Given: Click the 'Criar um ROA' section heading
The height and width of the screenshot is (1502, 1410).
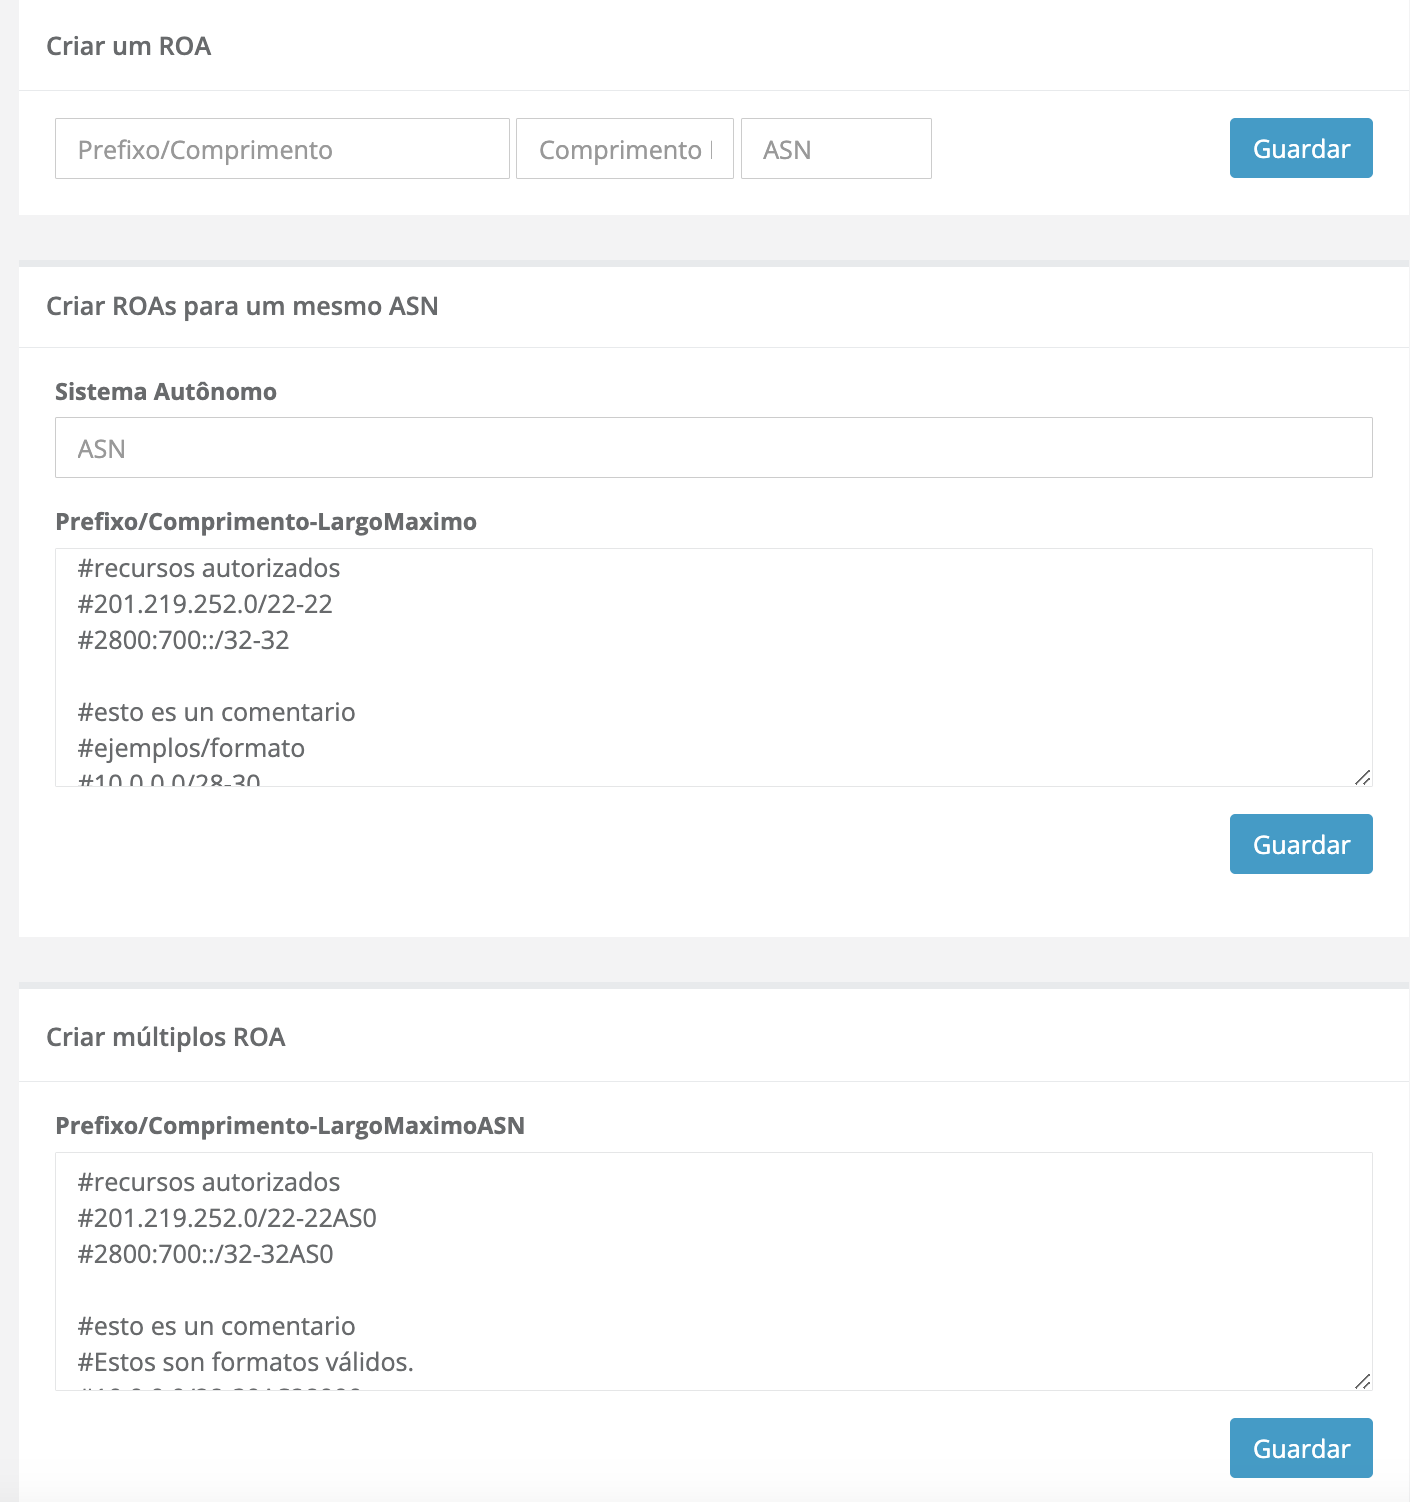Looking at the screenshot, I should click(129, 47).
